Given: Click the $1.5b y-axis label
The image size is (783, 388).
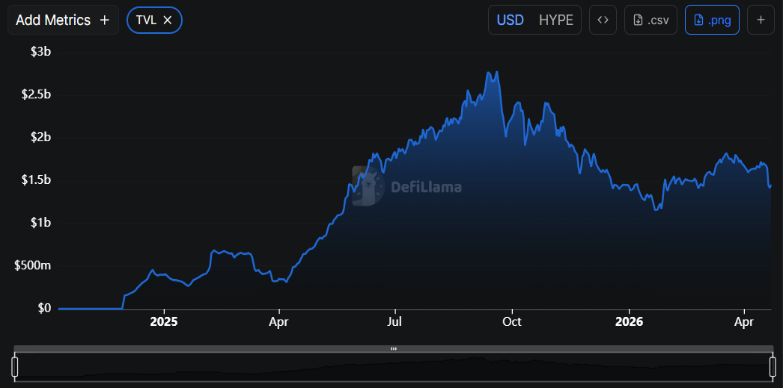Looking at the screenshot, I should point(36,180).
